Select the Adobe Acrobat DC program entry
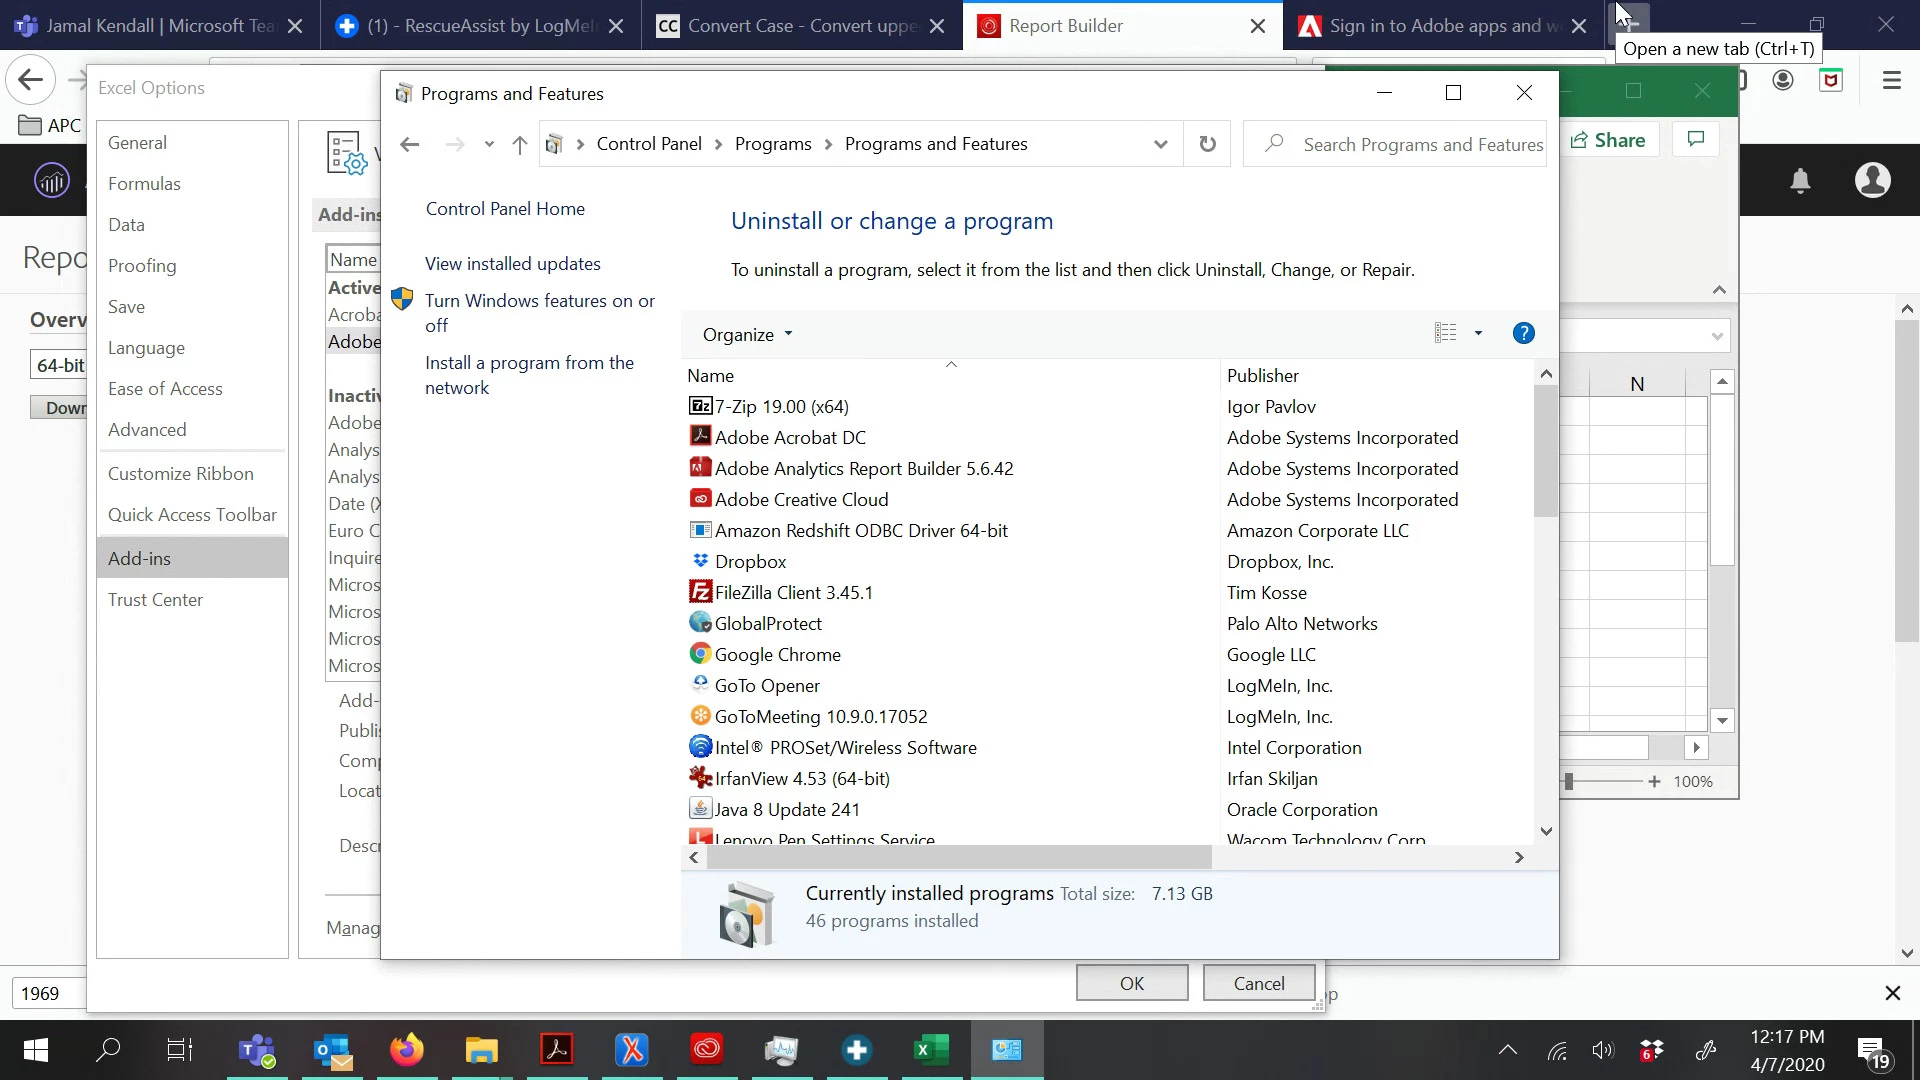 [x=790, y=437]
